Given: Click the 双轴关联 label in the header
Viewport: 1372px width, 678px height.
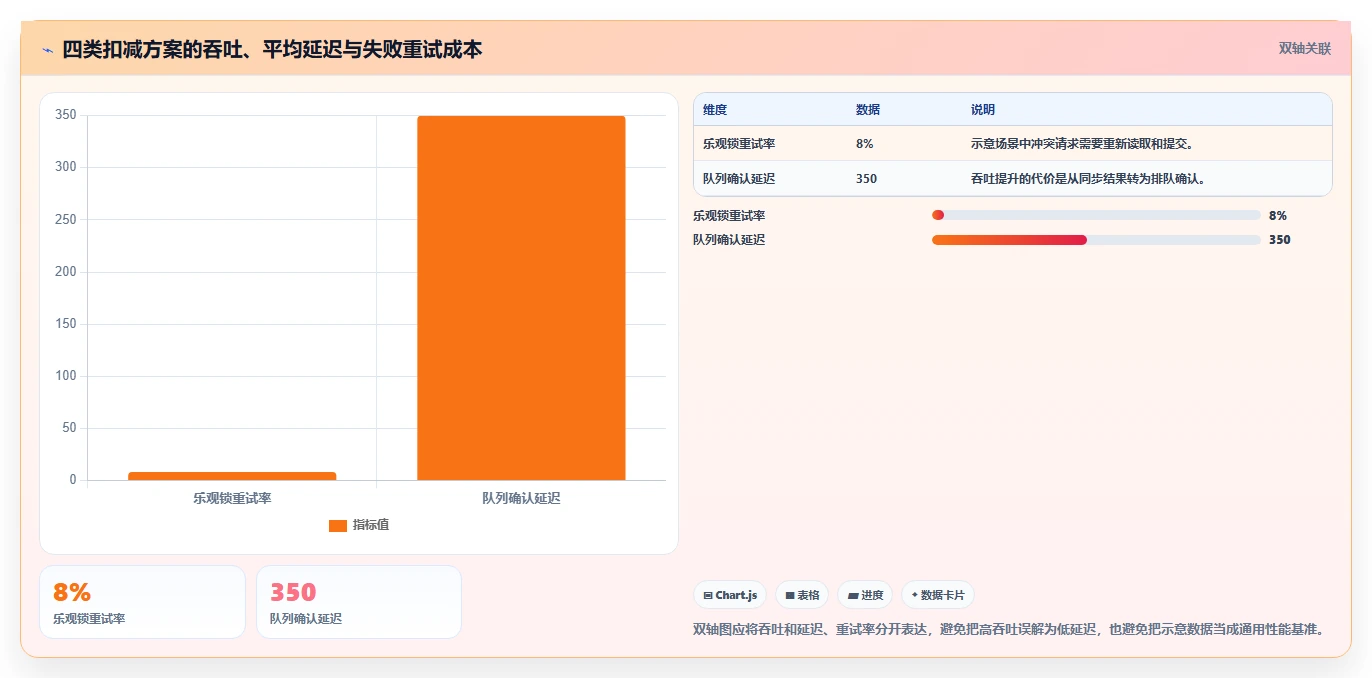Looking at the screenshot, I should [x=1305, y=48].
